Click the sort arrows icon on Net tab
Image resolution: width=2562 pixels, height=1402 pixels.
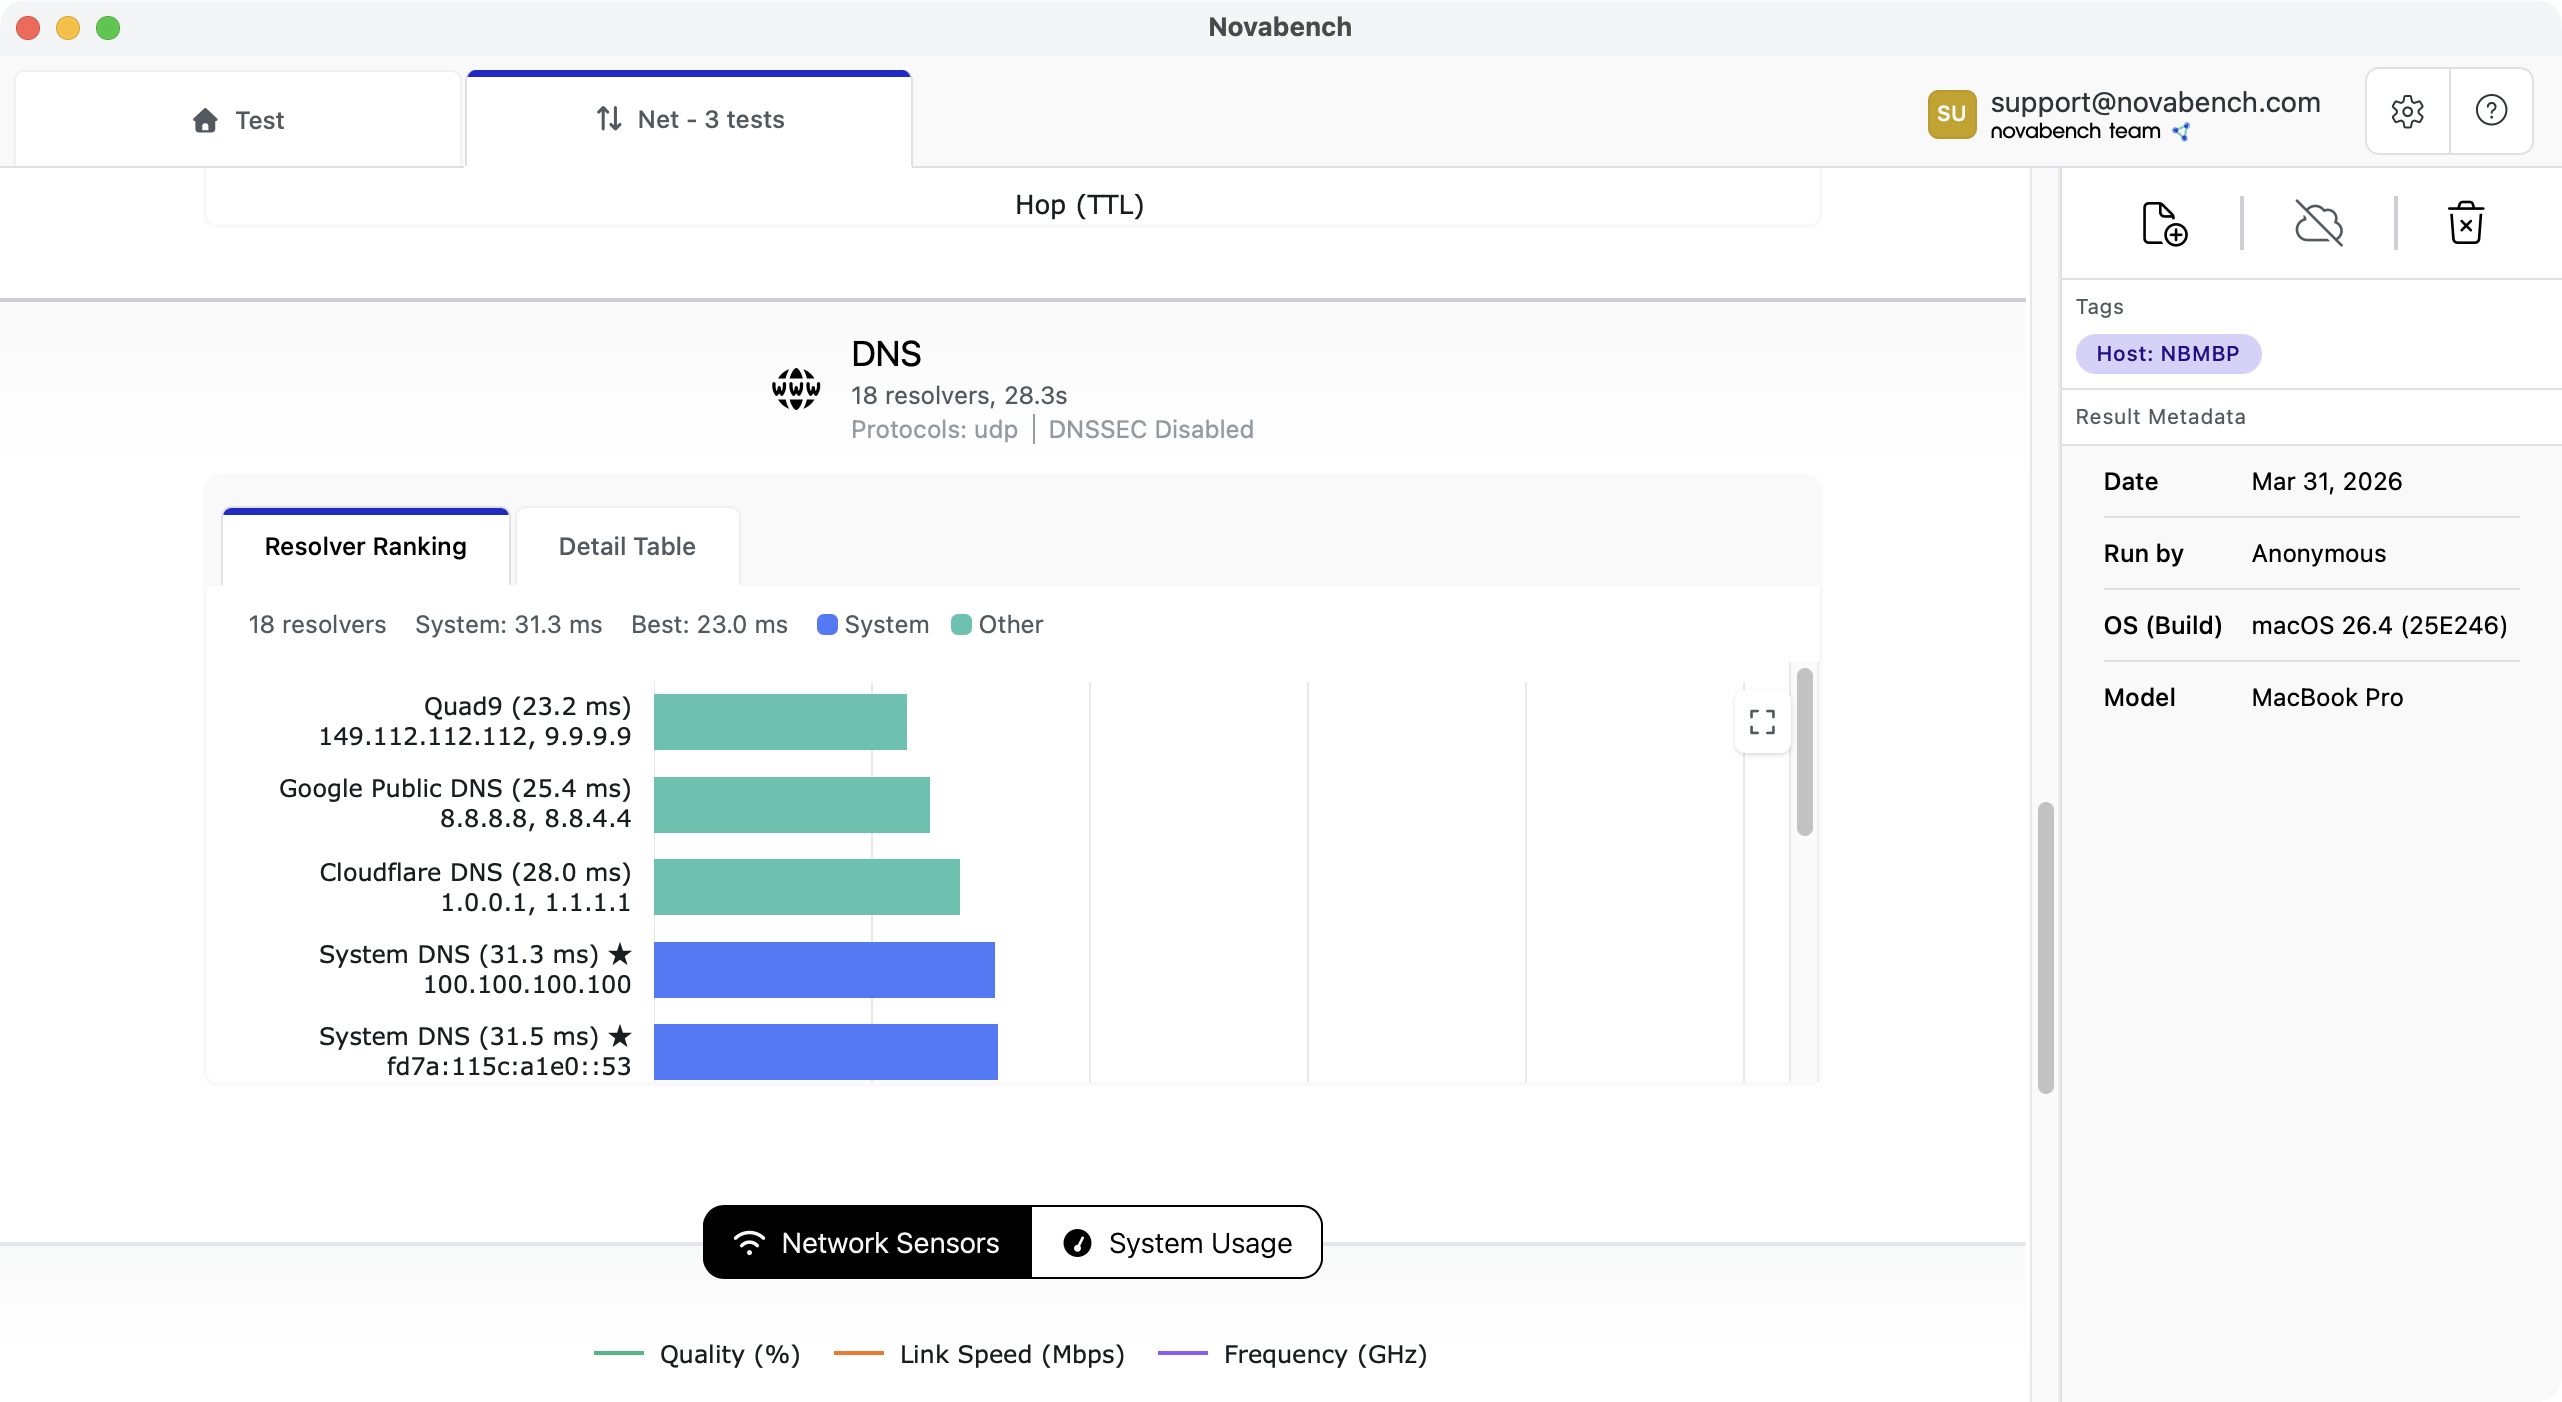click(609, 119)
